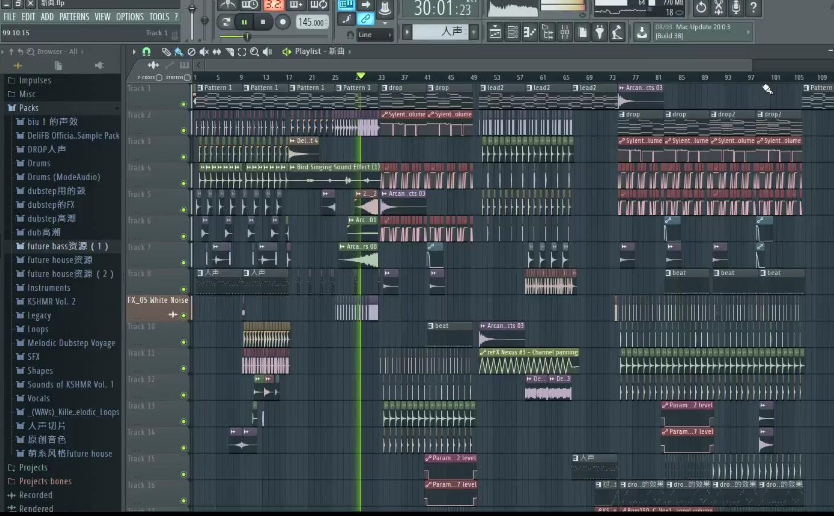834x516 pixels.
Task: Open the plugin picker plug icon
Action: pos(599,33)
